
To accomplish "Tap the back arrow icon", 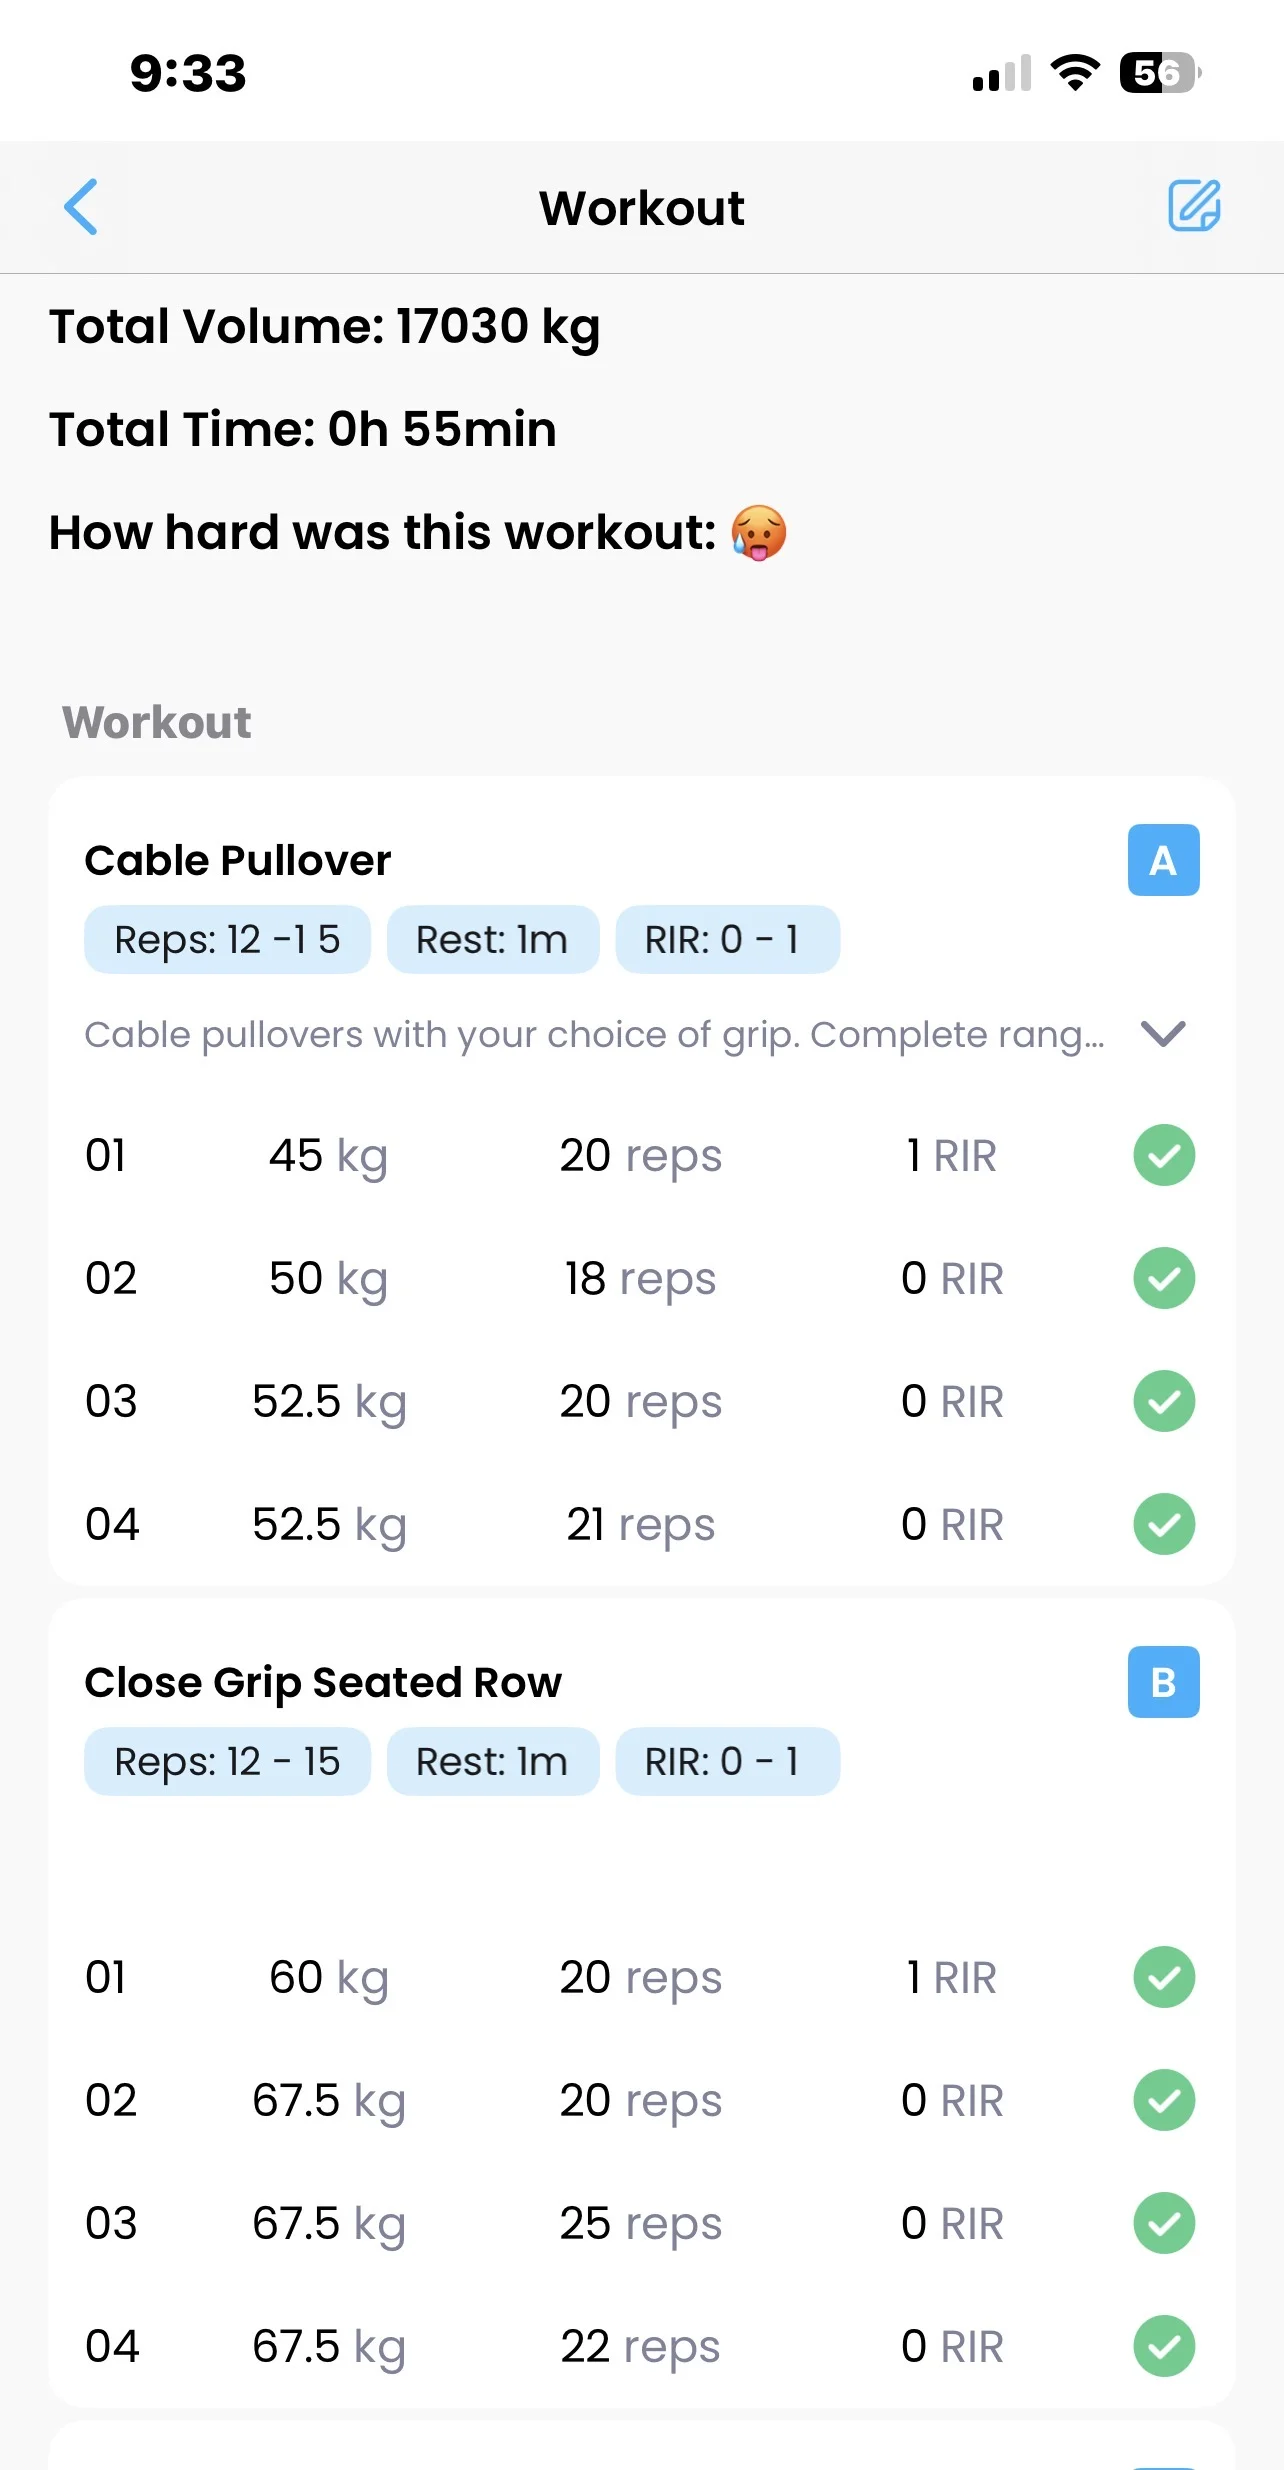I will click(x=81, y=207).
